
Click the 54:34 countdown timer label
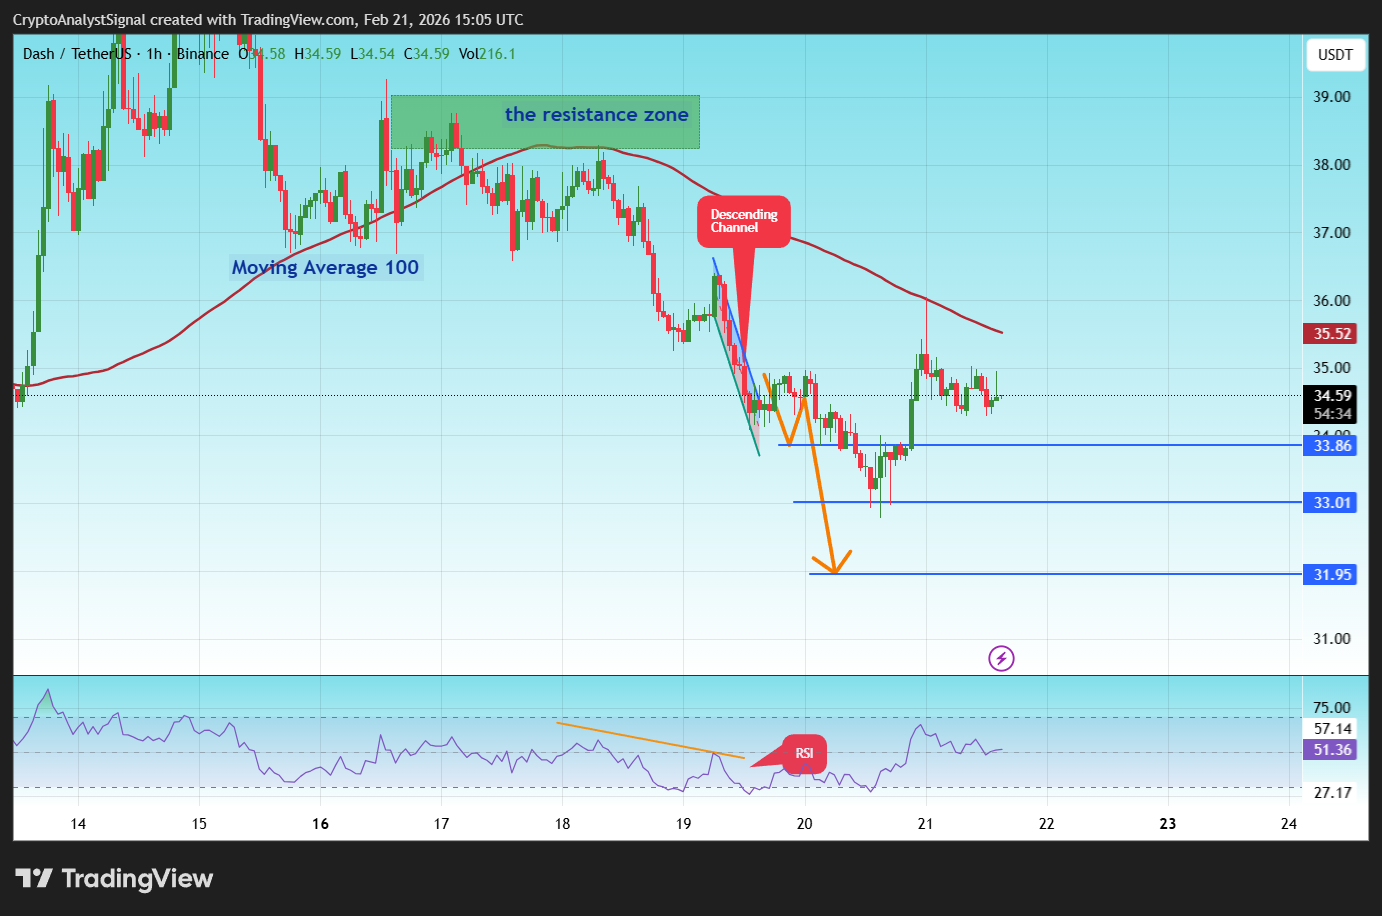click(x=1332, y=414)
